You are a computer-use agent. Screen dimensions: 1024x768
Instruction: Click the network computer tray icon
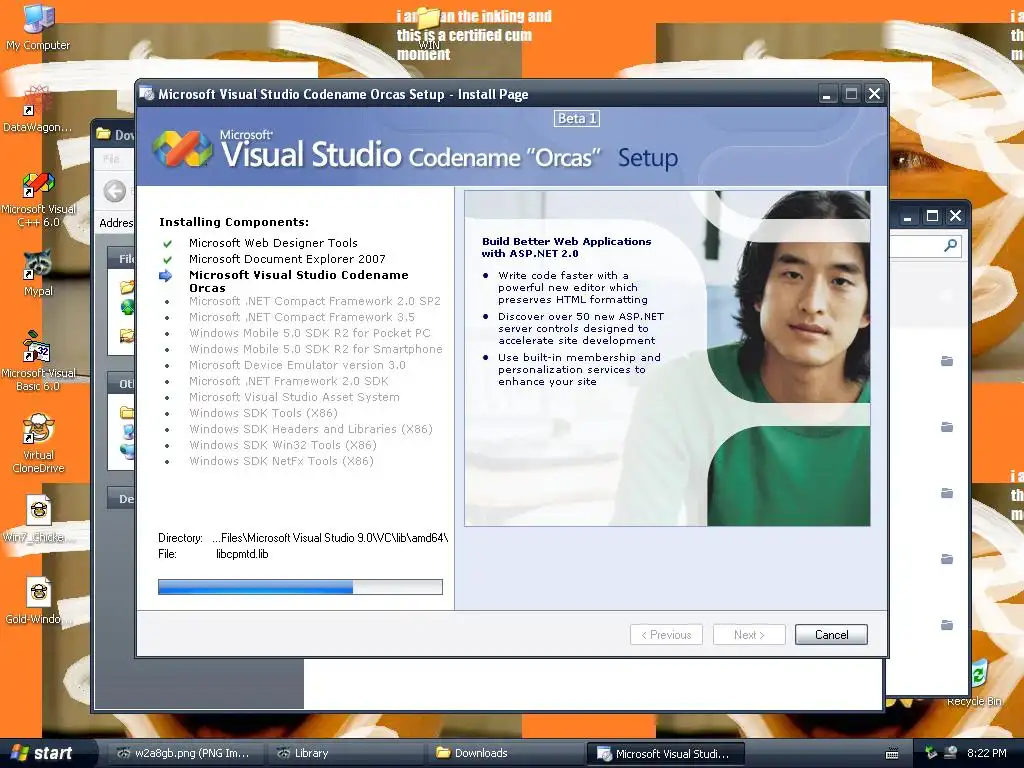point(950,753)
